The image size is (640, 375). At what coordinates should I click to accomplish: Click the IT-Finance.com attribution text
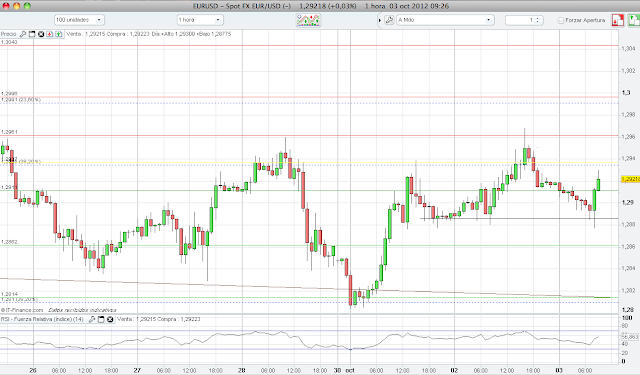22,310
